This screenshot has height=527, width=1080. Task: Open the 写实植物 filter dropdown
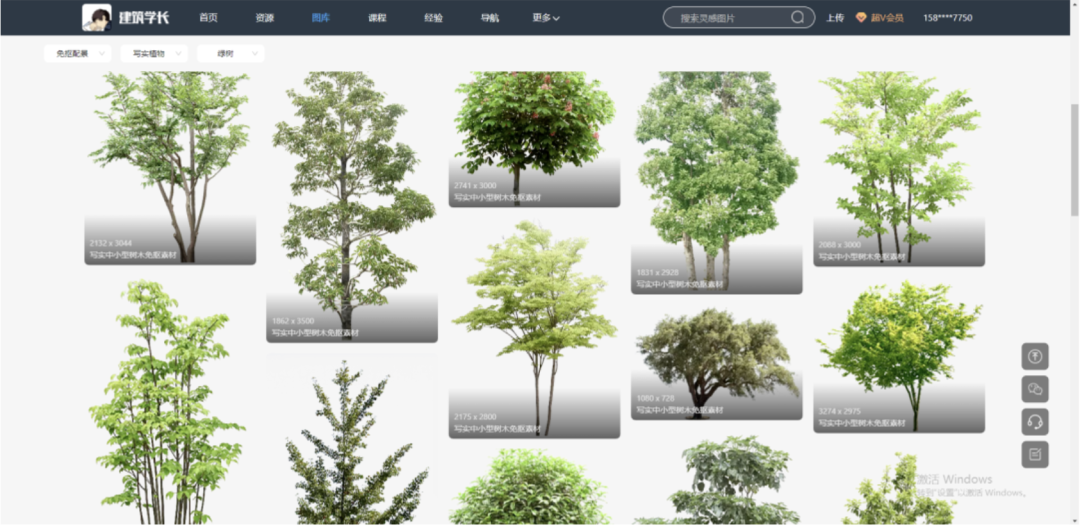(154, 54)
